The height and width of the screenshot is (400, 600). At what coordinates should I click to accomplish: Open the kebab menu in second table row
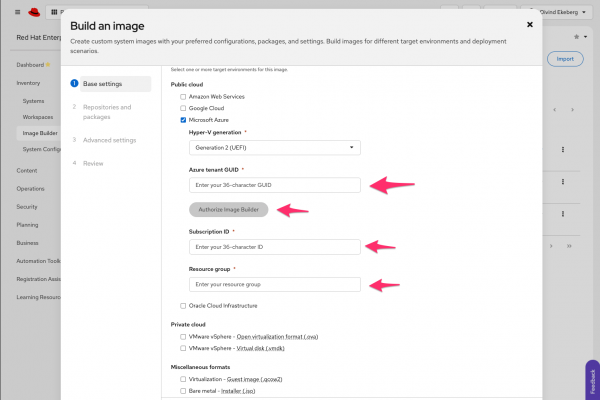pos(562,182)
